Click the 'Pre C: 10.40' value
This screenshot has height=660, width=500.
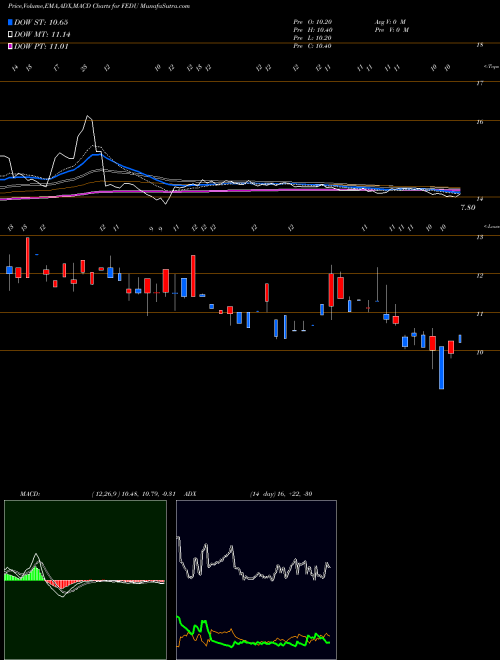point(312,46)
